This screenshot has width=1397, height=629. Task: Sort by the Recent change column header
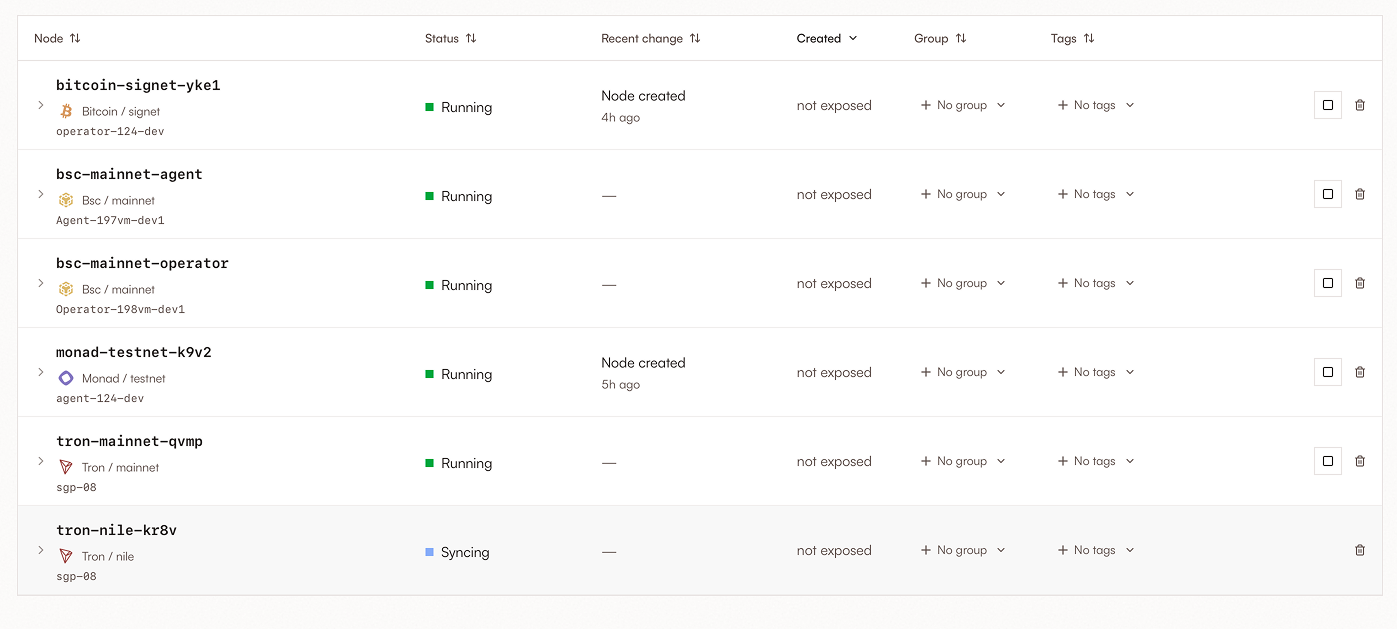click(x=651, y=38)
